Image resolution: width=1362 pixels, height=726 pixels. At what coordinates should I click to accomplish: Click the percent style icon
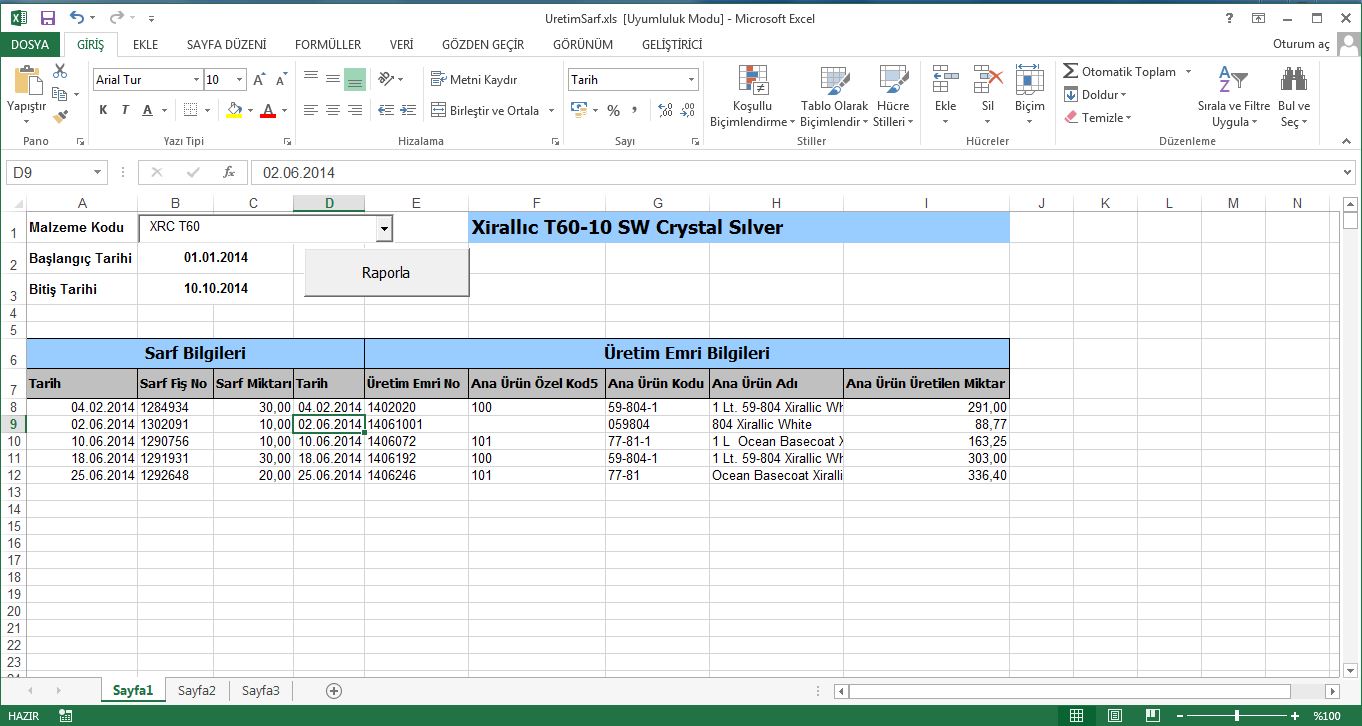613,111
